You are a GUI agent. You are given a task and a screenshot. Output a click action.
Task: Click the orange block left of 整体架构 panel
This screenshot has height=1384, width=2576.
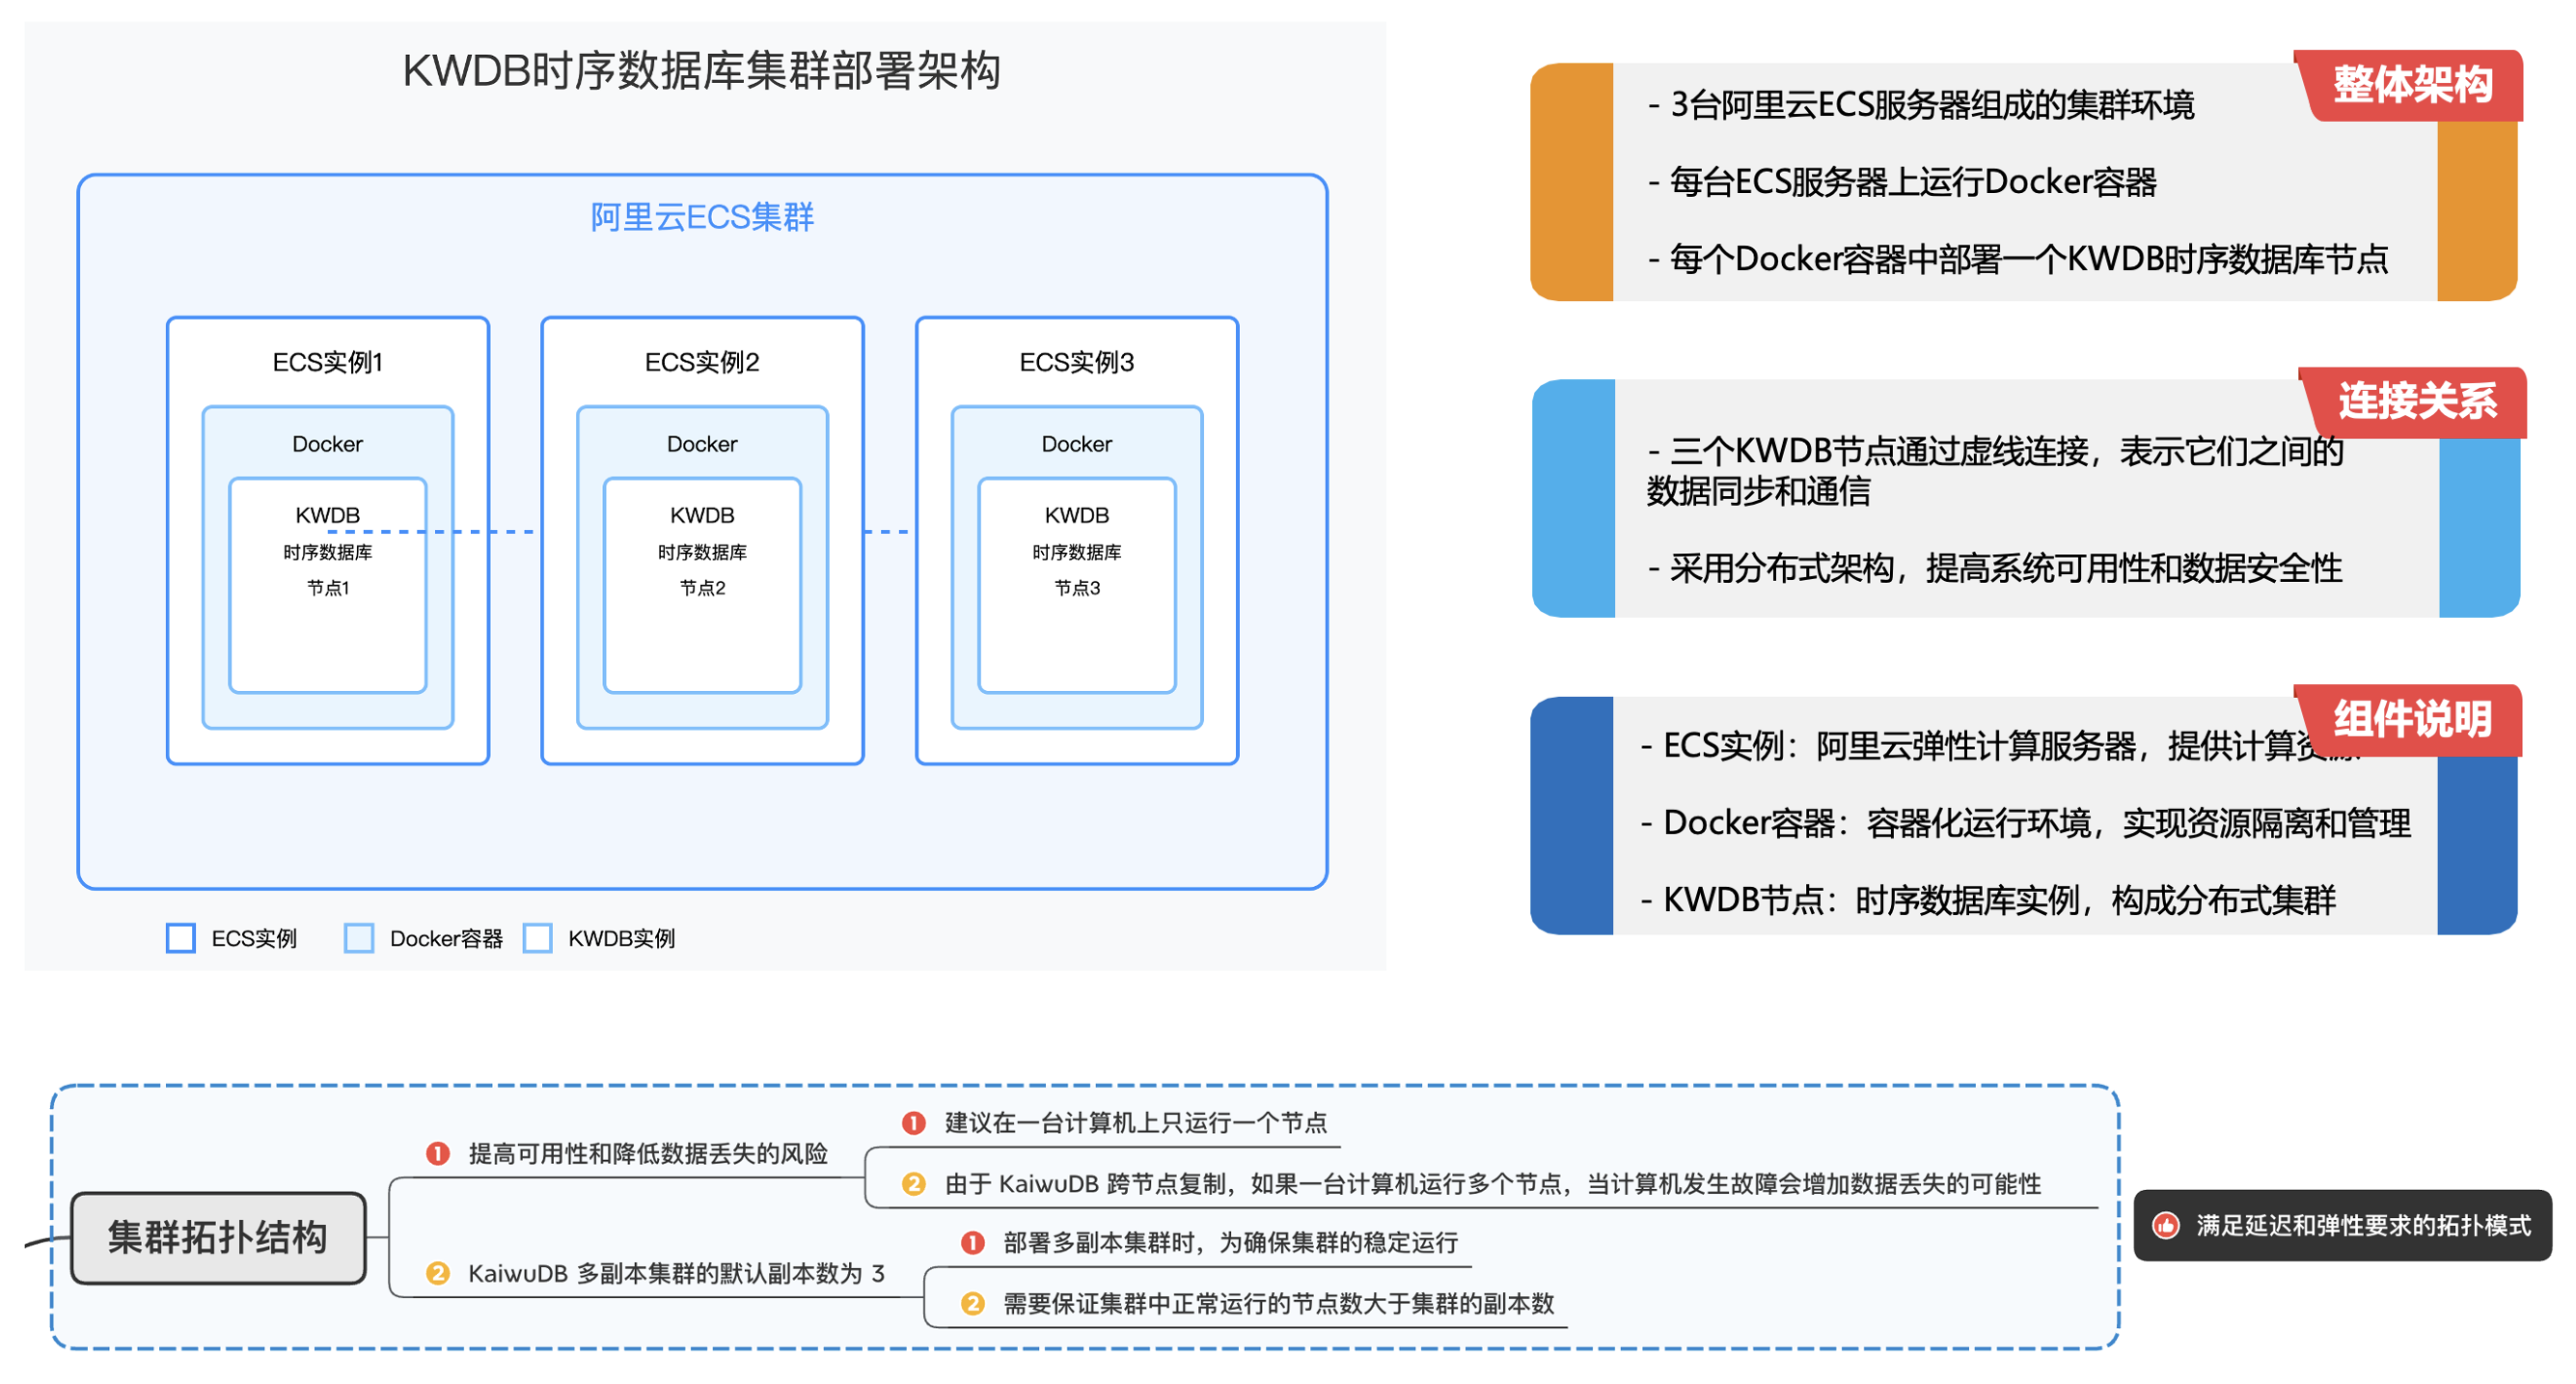pos(1572,182)
